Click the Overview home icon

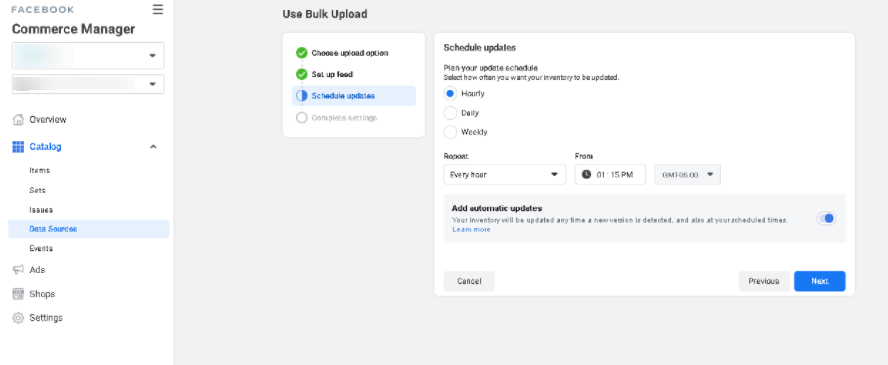pos(18,119)
